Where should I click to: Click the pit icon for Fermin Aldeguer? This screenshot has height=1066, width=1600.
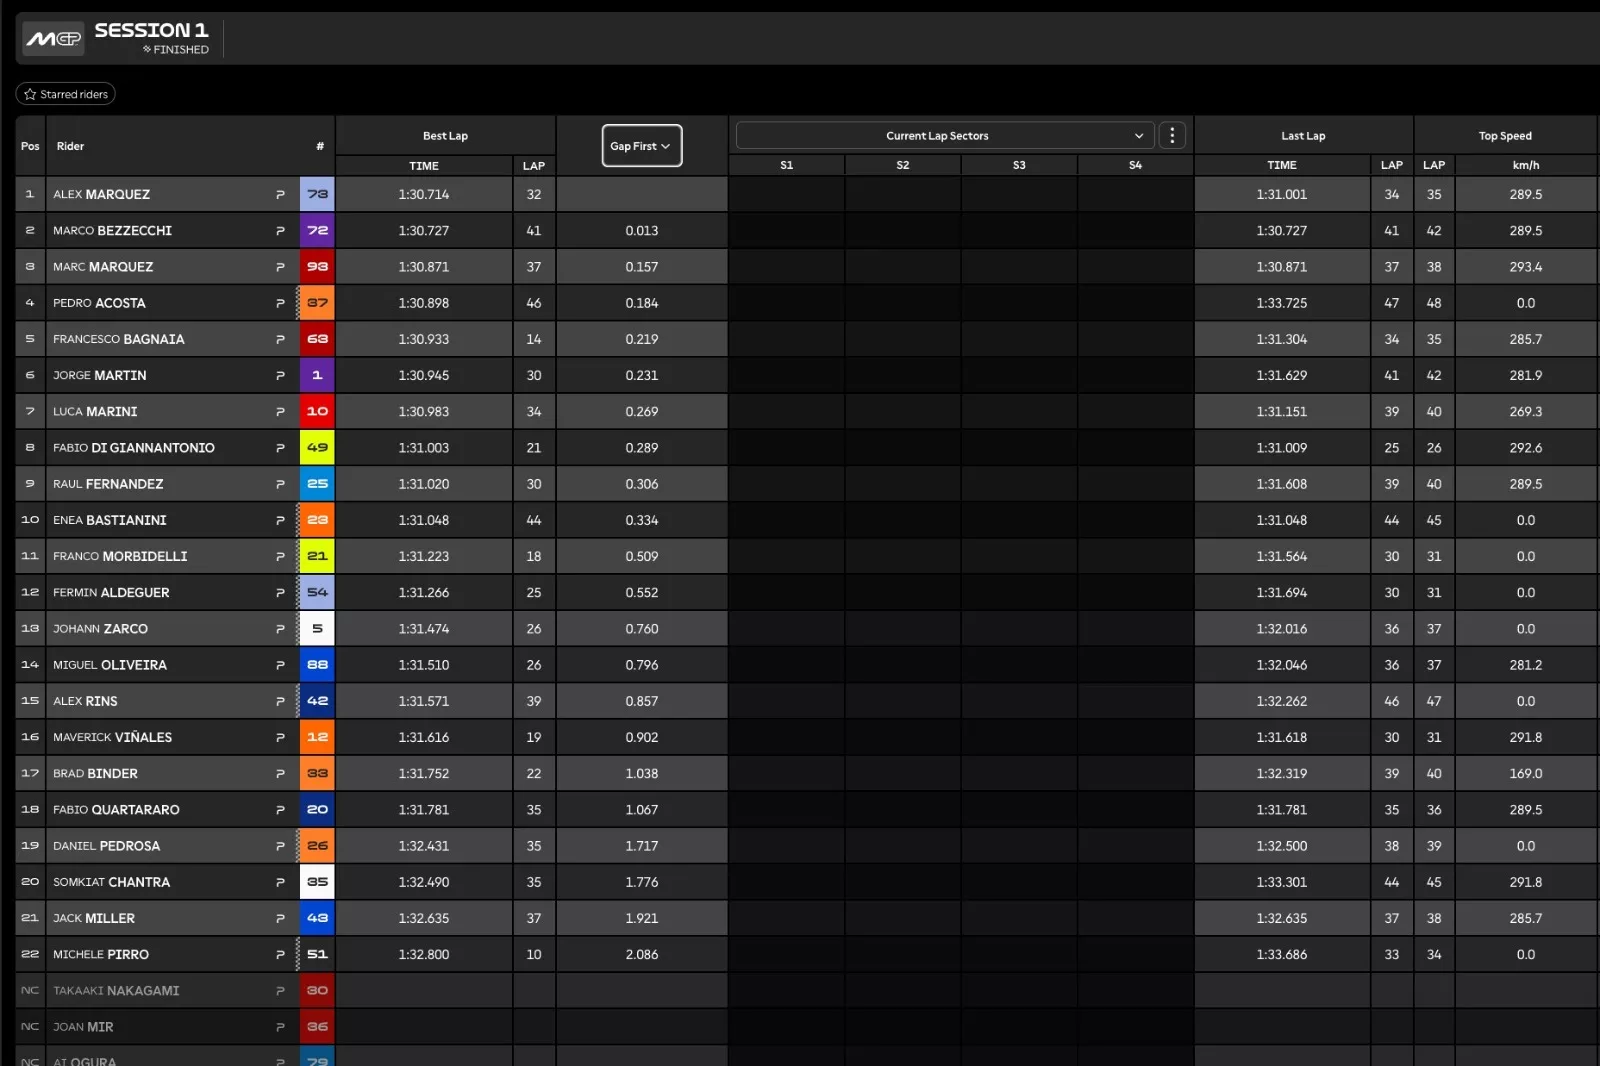[280, 593]
